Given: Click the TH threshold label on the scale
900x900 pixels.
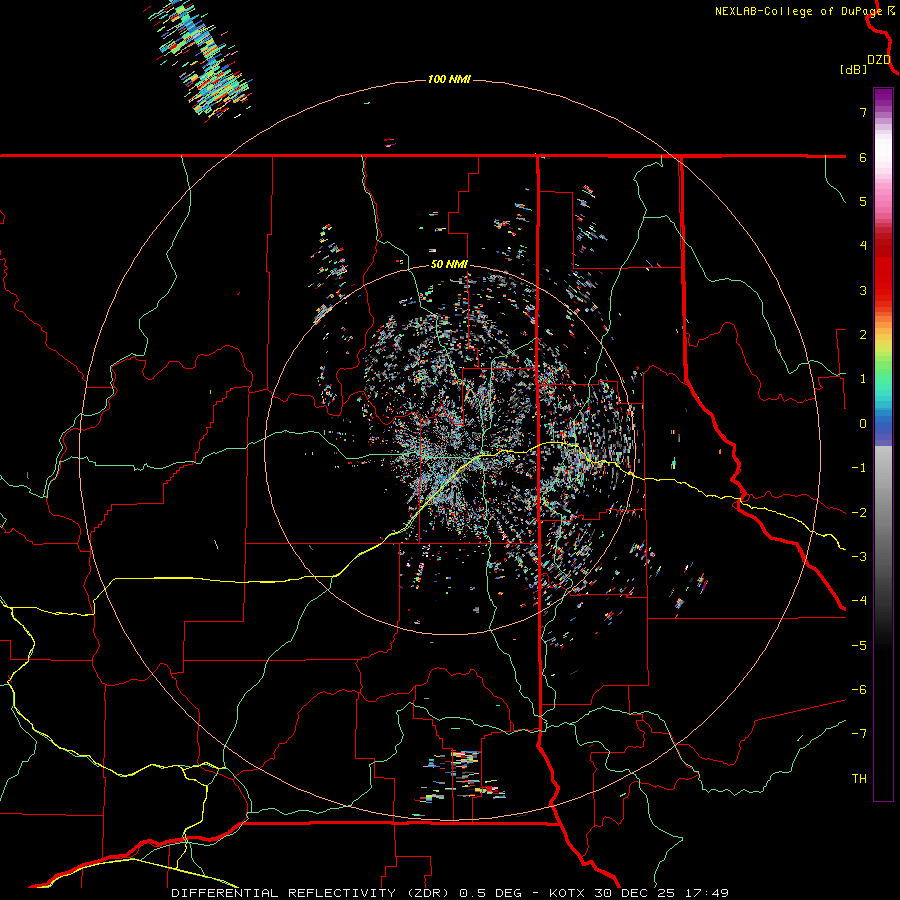Looking at the screenshot, I should pos(859,779).
